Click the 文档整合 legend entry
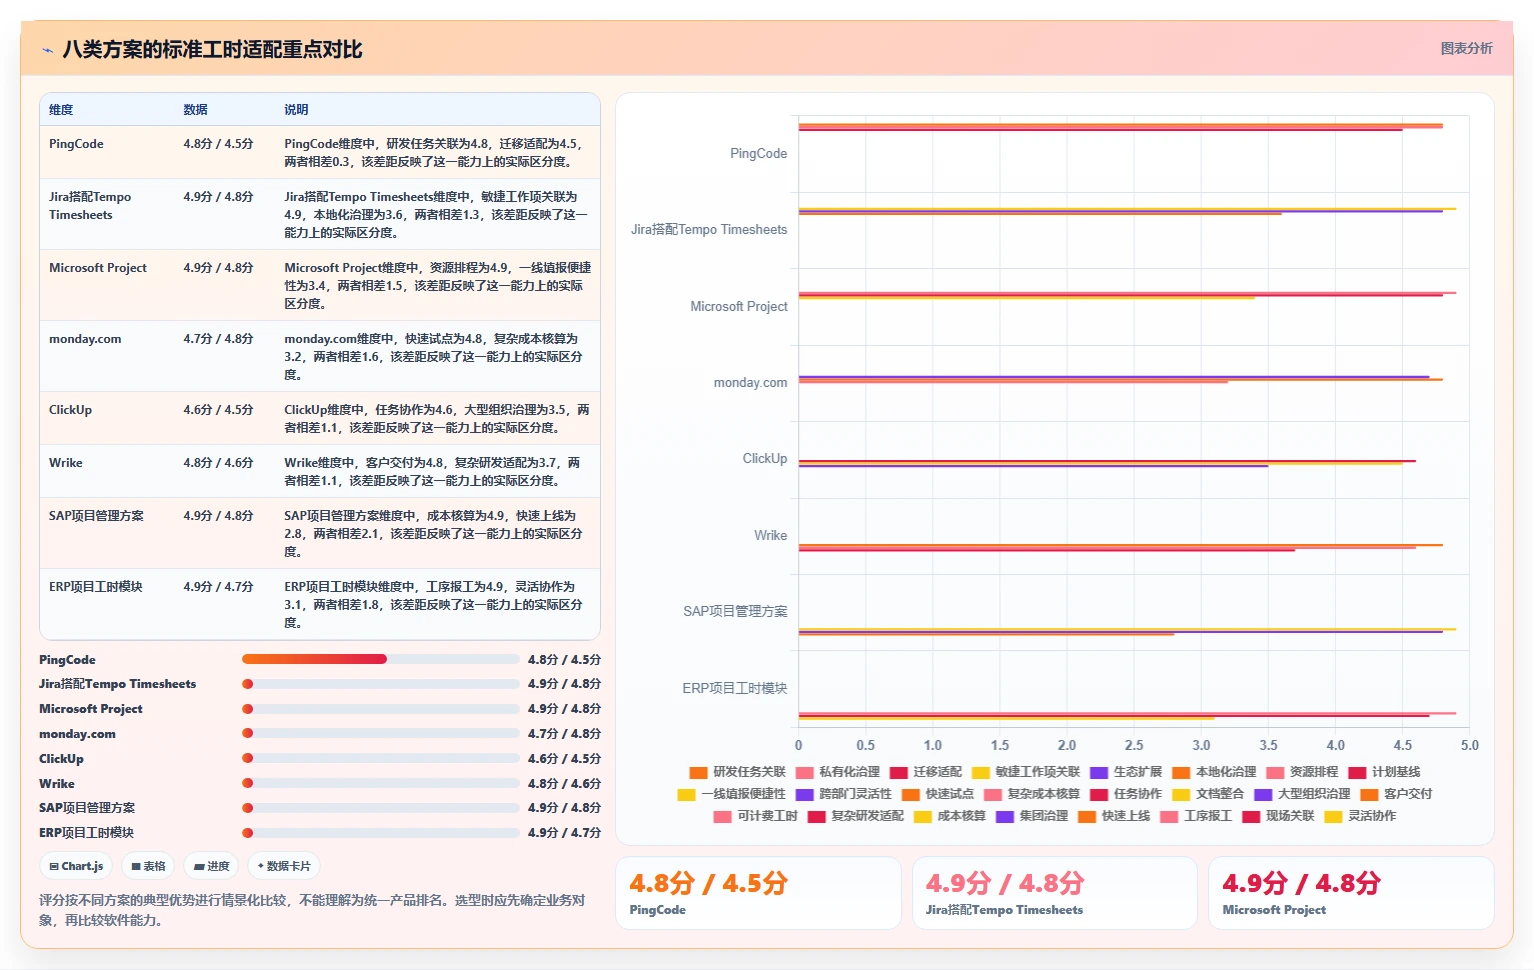This screenshot has width=1534, height=970. point(1208,794)
